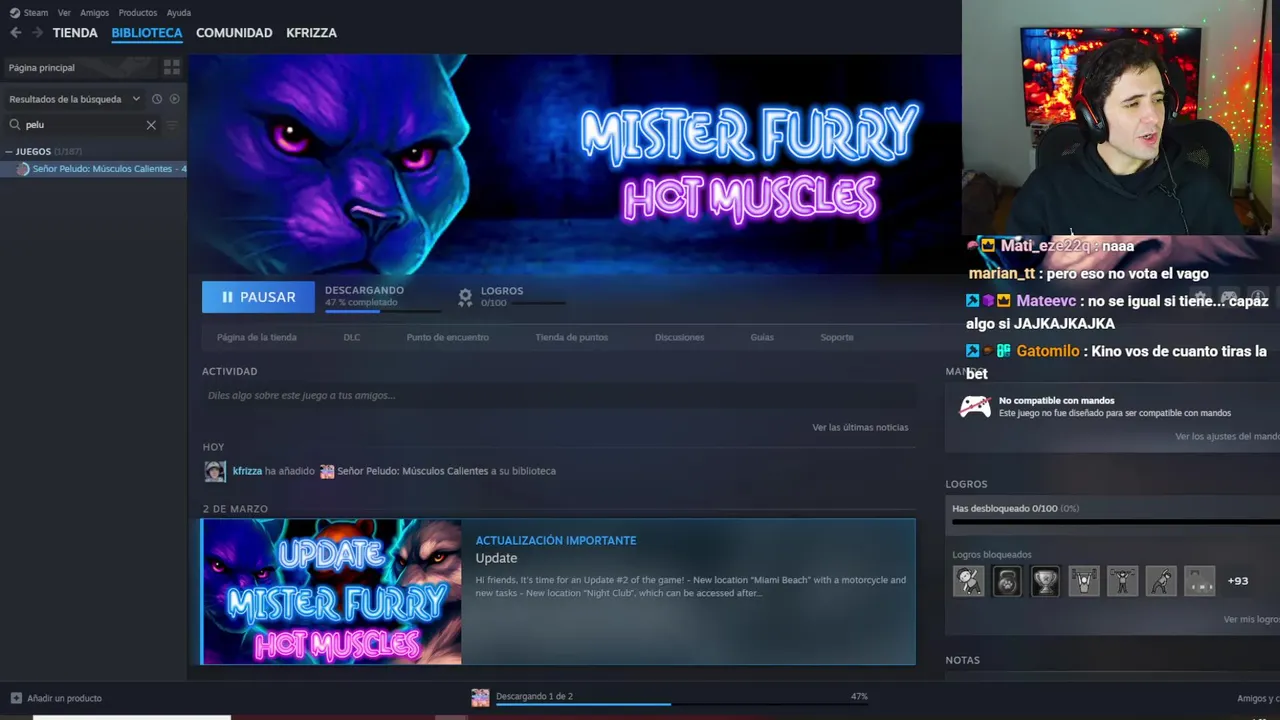Open the Steam menu

tap(36, 13)
